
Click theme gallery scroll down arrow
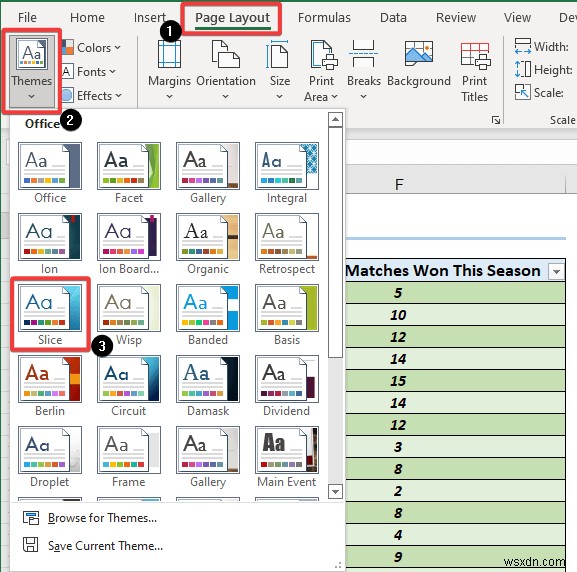point(335,491)
